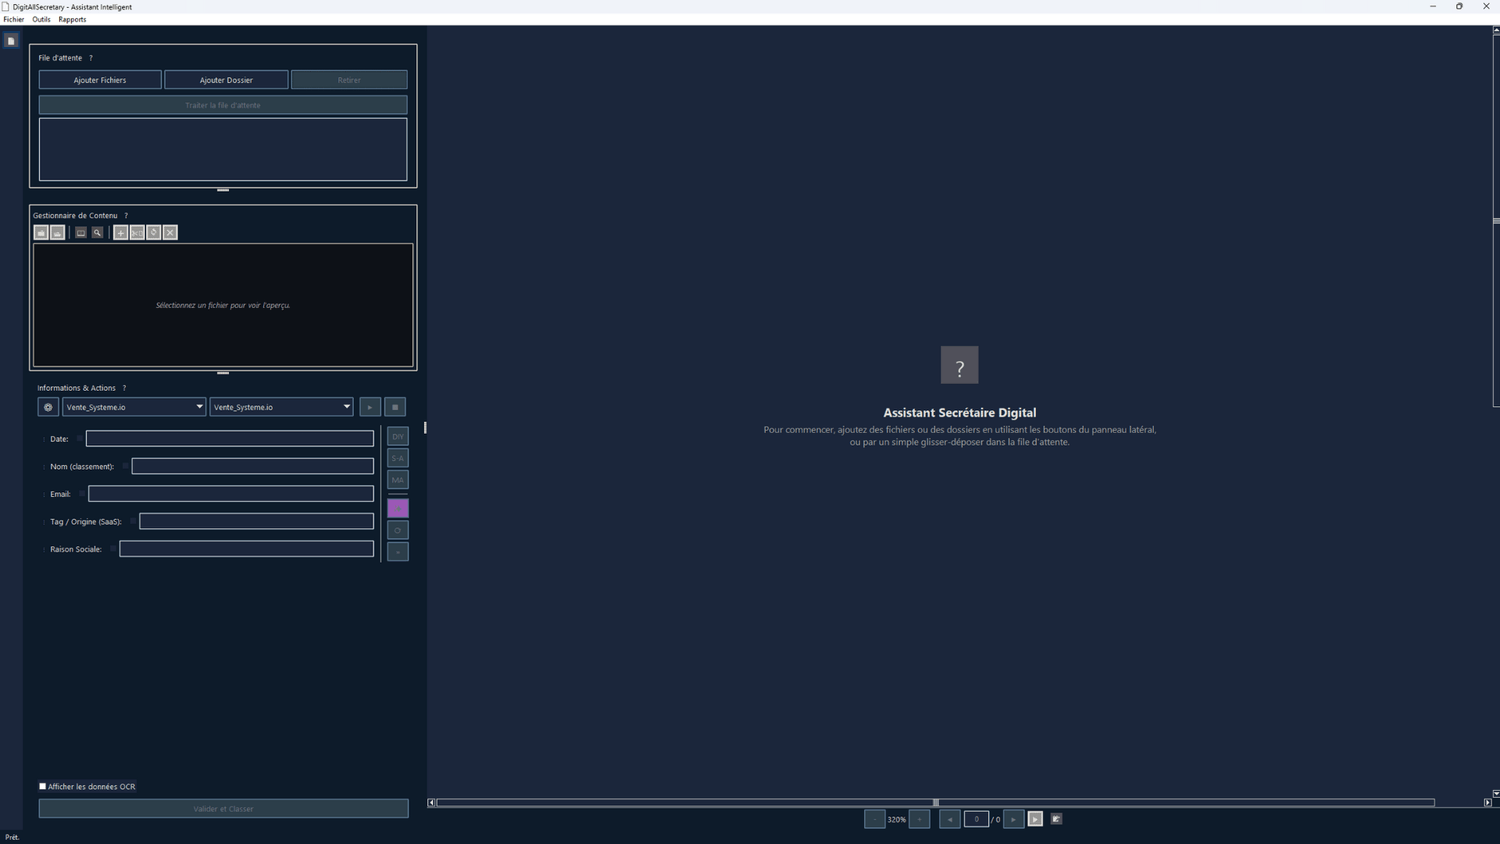The height and width of the screenshot is (844, 1500).
Task: Click the X delete icon in content toolbar
Action: coord(171,233)
